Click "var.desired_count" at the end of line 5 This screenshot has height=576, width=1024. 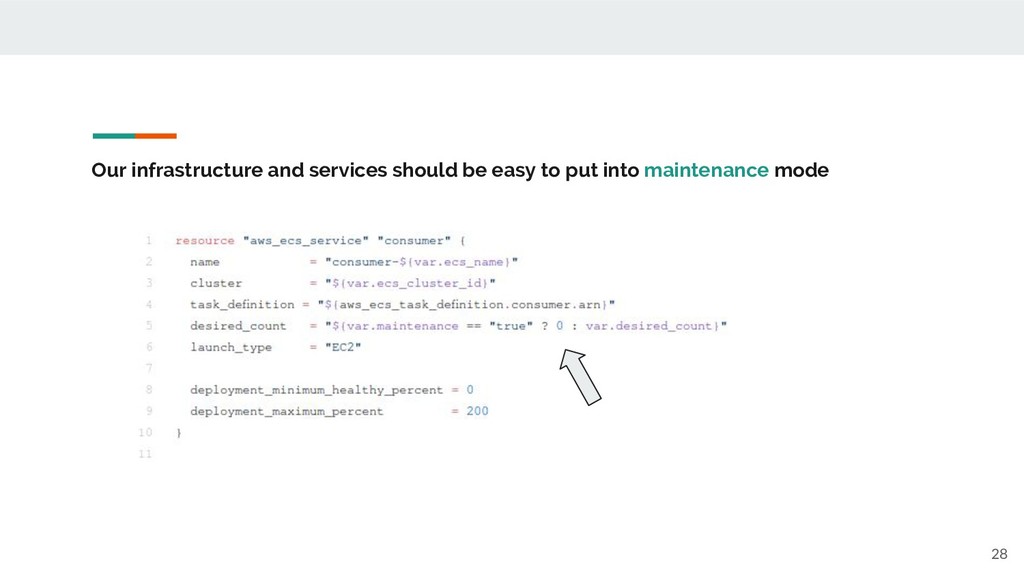pyautogui.click(x=648, y=326)
